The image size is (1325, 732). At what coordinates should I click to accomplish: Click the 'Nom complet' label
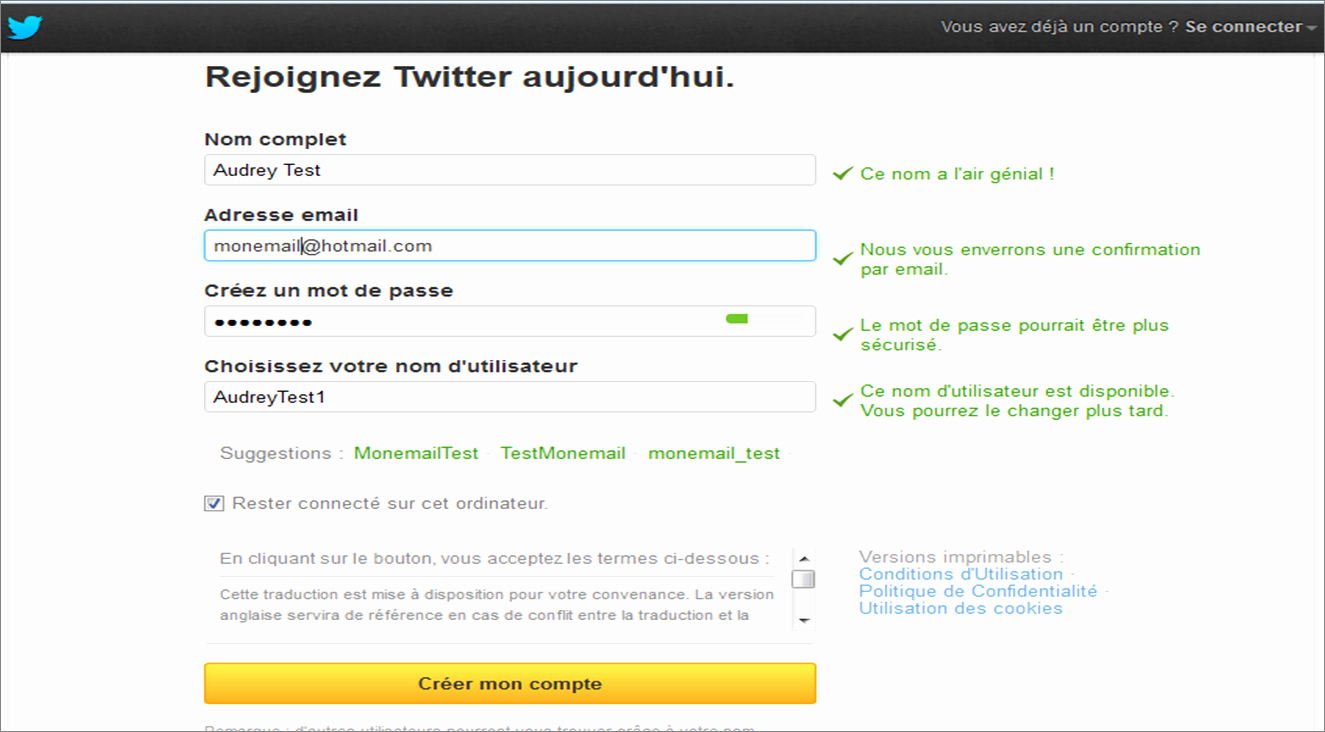[276, 139]
